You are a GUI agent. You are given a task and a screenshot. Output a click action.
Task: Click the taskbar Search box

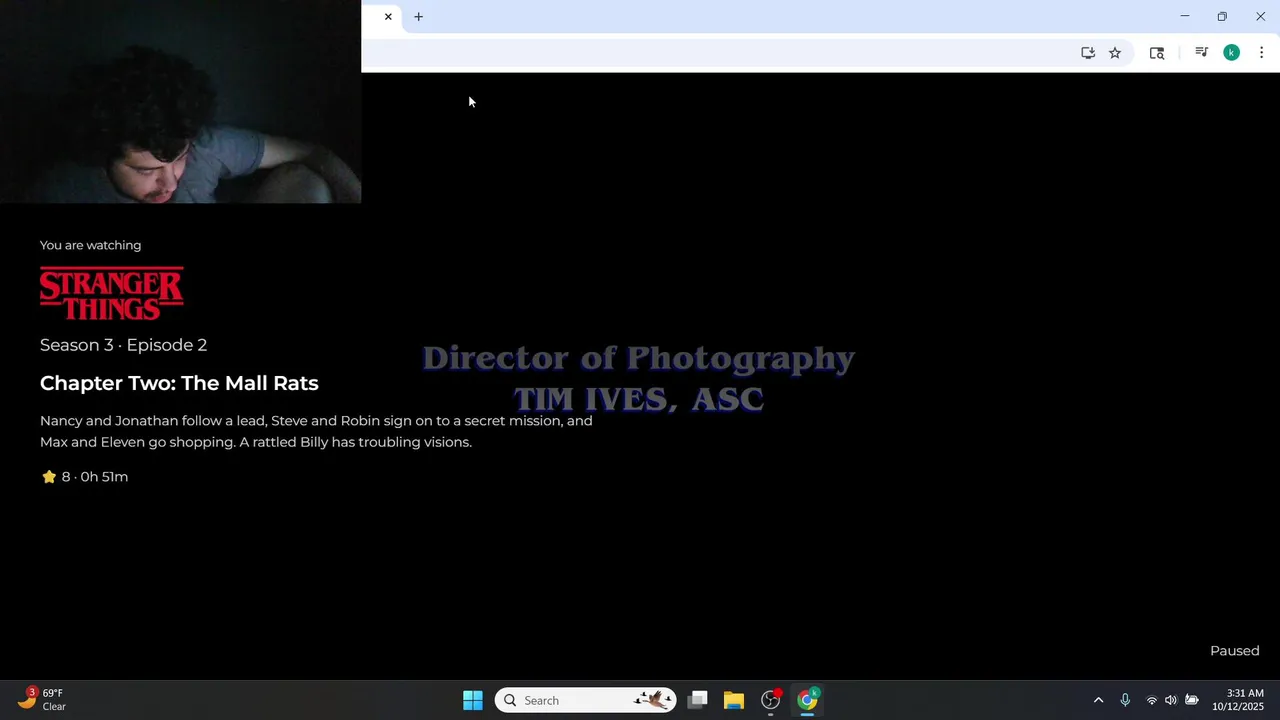pos(585,700)
